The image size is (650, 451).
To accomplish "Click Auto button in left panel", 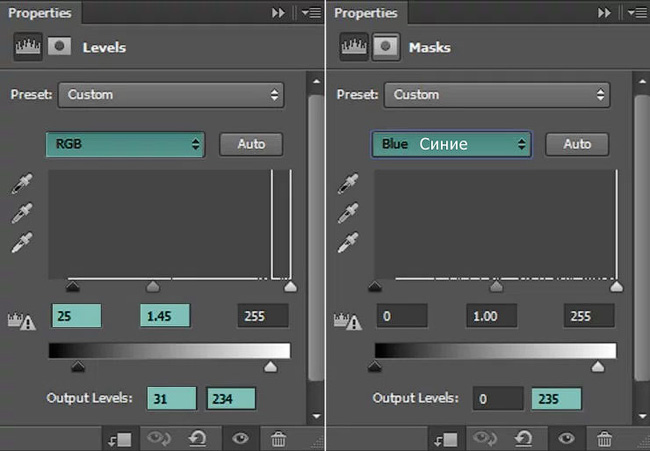I will 251,144.
